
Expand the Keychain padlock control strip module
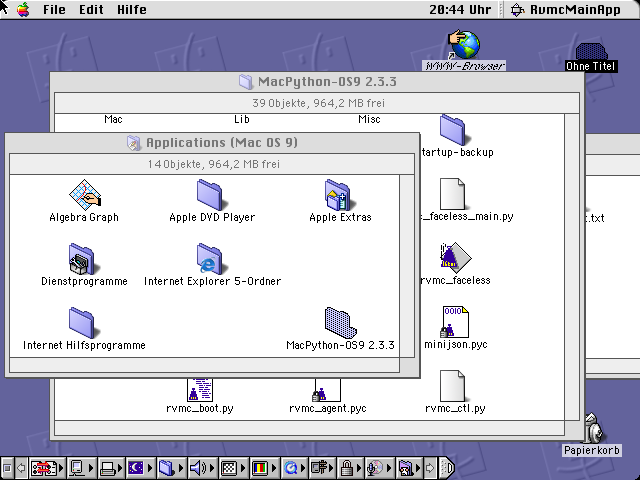click(351, 468)
